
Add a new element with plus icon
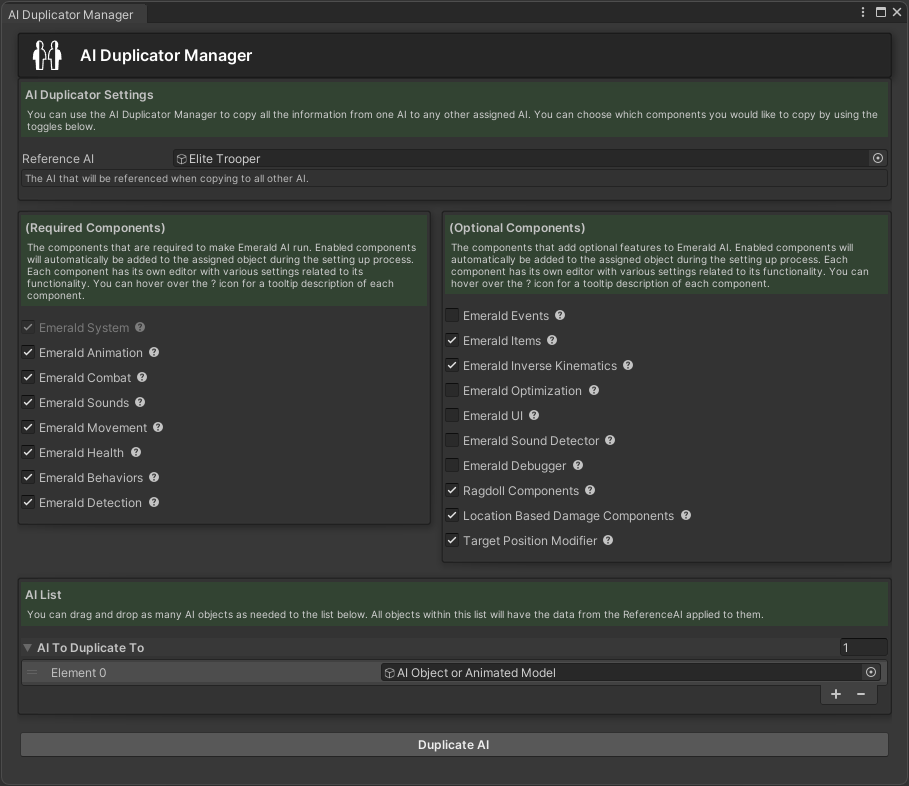(x=835, y=694)
